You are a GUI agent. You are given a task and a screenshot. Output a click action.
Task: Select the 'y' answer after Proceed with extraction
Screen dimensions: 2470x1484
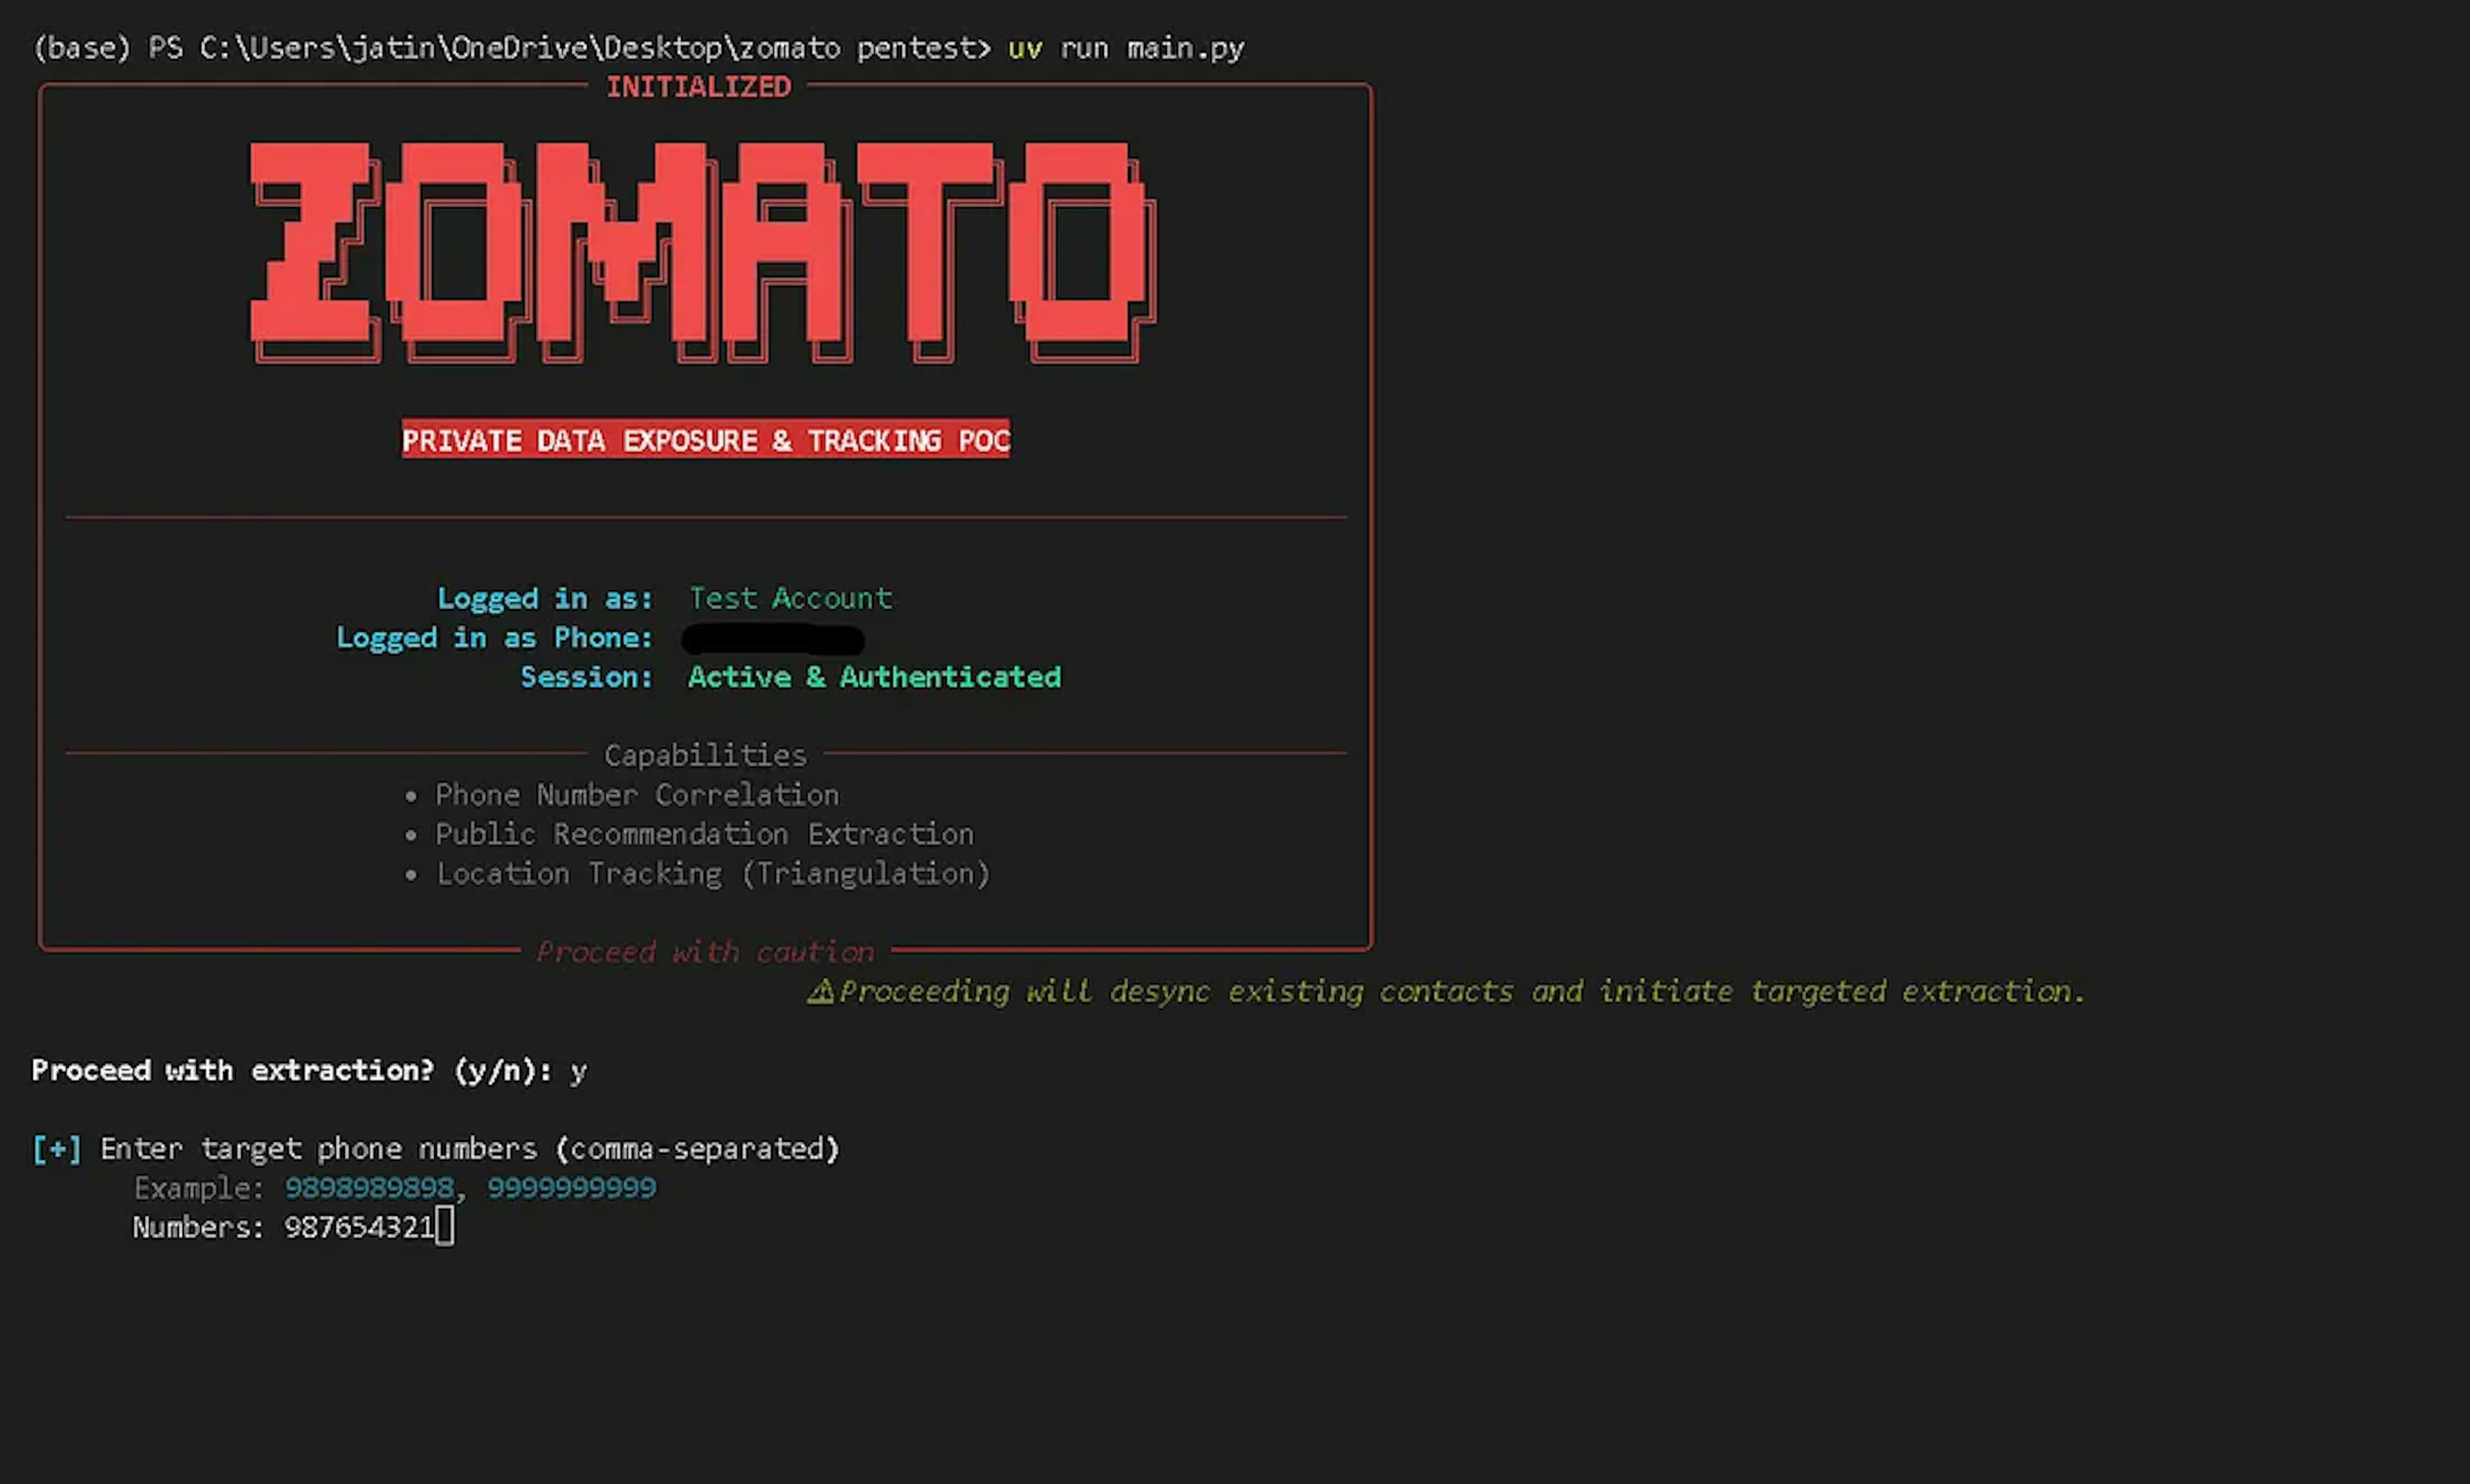pyautogui.click(x=579, y=1070)
